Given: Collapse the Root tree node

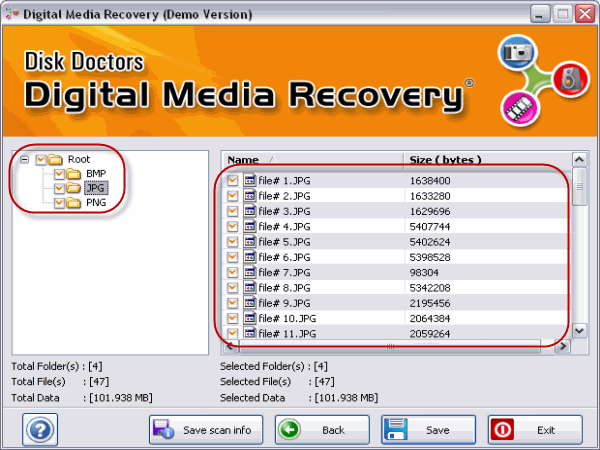Looking at the screenshot, I should [24, 159].
